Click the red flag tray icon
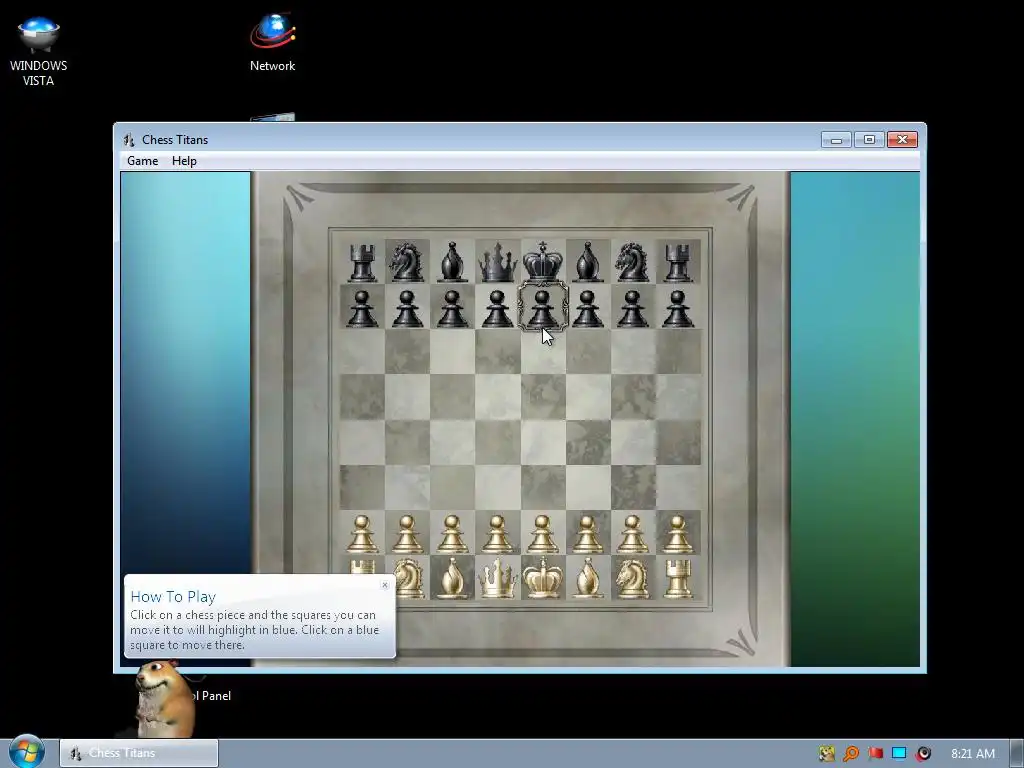This screenshot has width=1024, height=768. 875,754
